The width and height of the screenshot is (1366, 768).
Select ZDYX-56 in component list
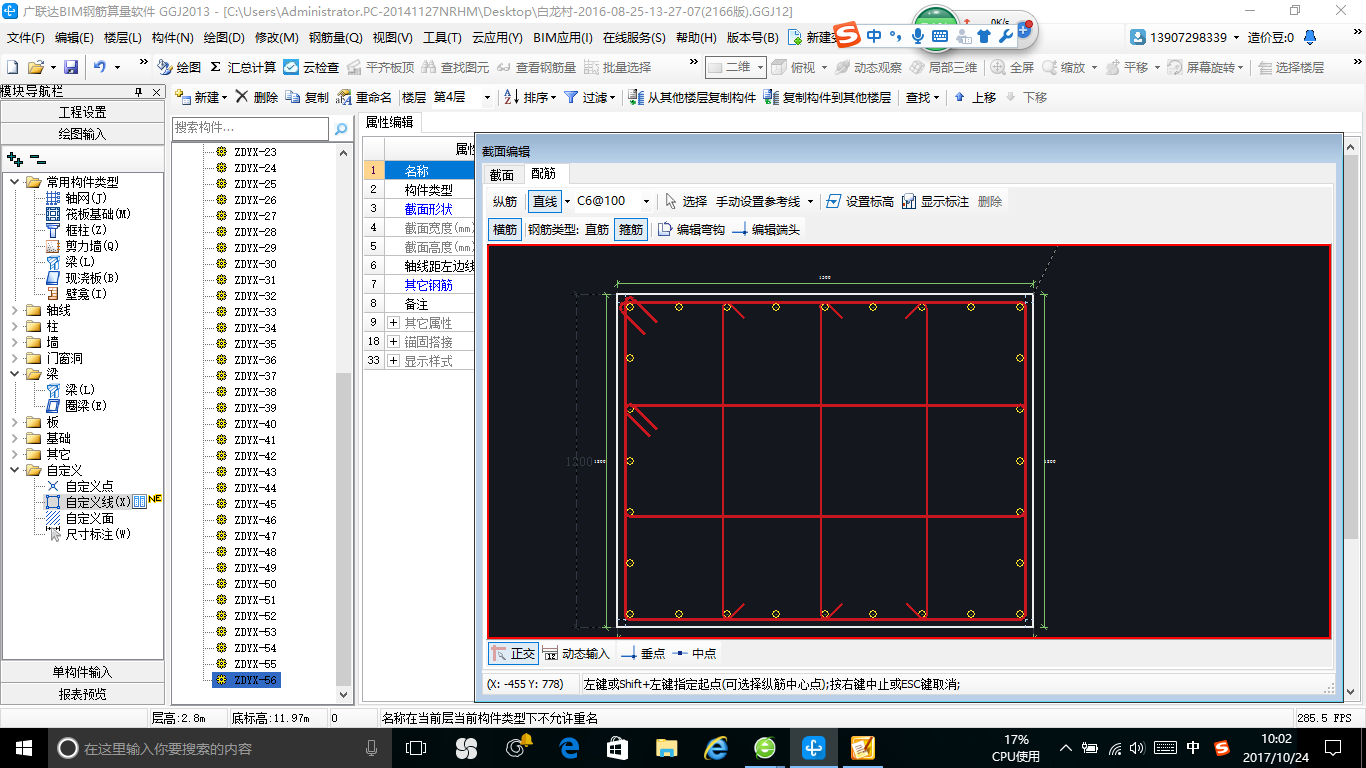coord(255,680)
